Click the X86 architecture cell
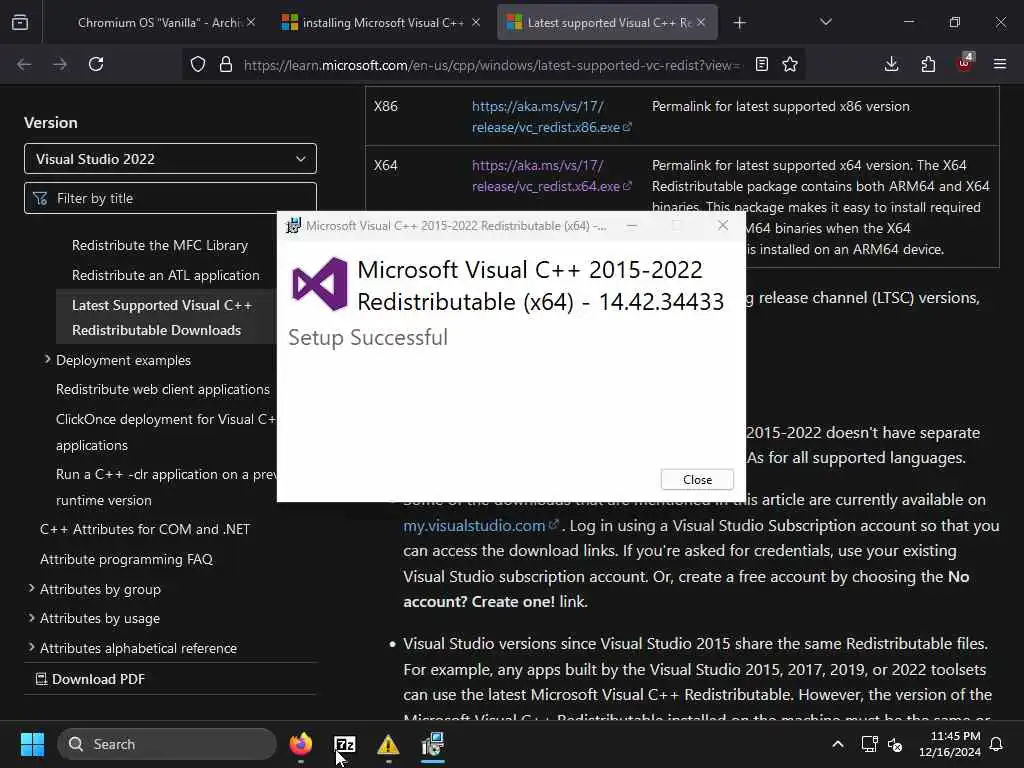The width and height of the screenshot is (1024, 768). 385,106
